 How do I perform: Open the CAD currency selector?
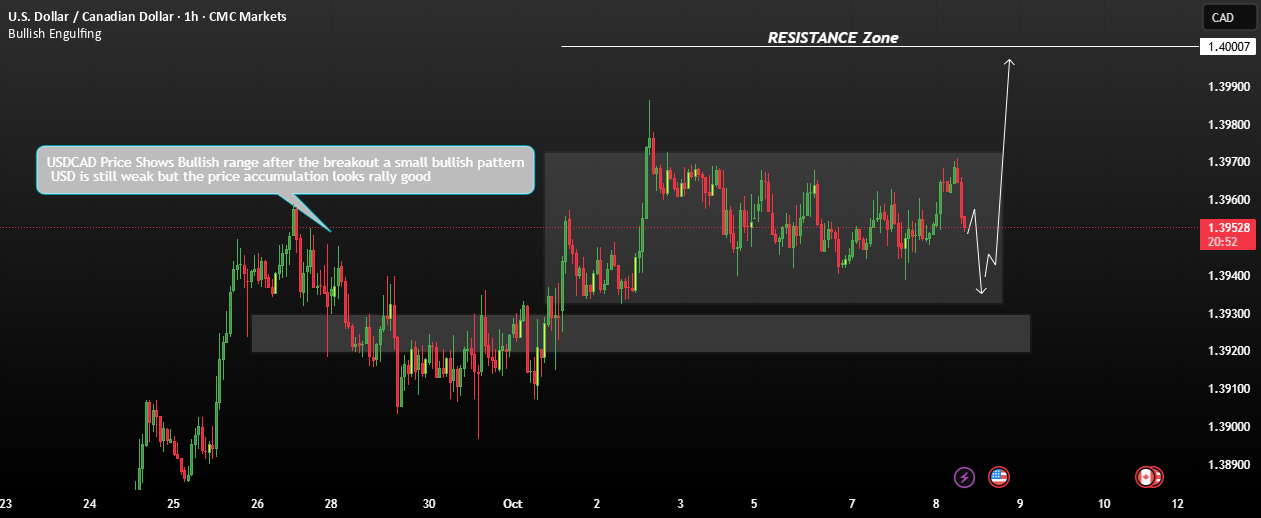pyautogui.click(x=1228, y=17)
